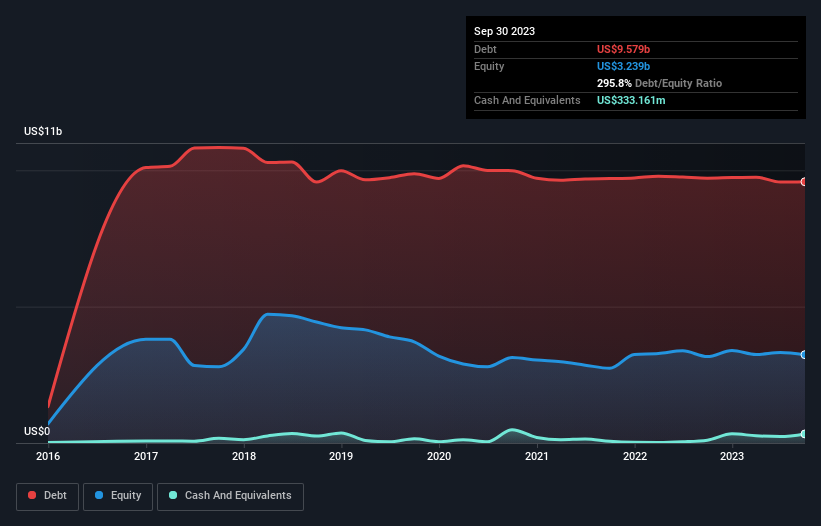Click the US$0 y-axis label

[37, 431]
